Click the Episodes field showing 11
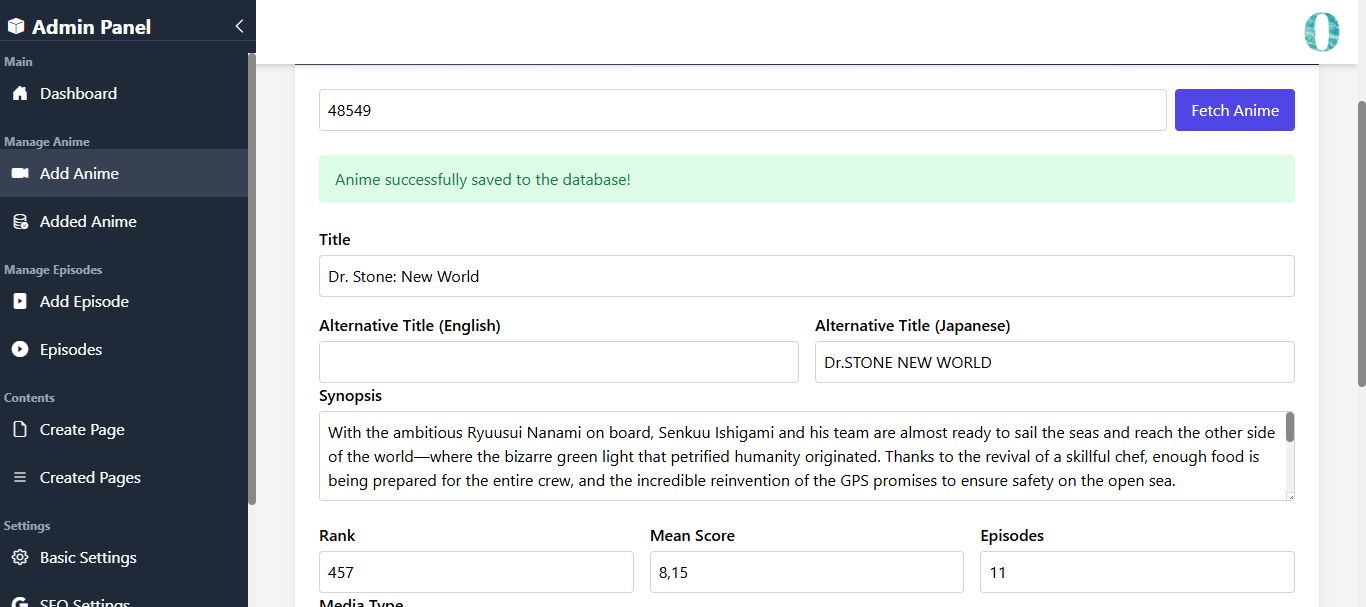Viewport: 1366px width, 607px height. coord(1137,572)
